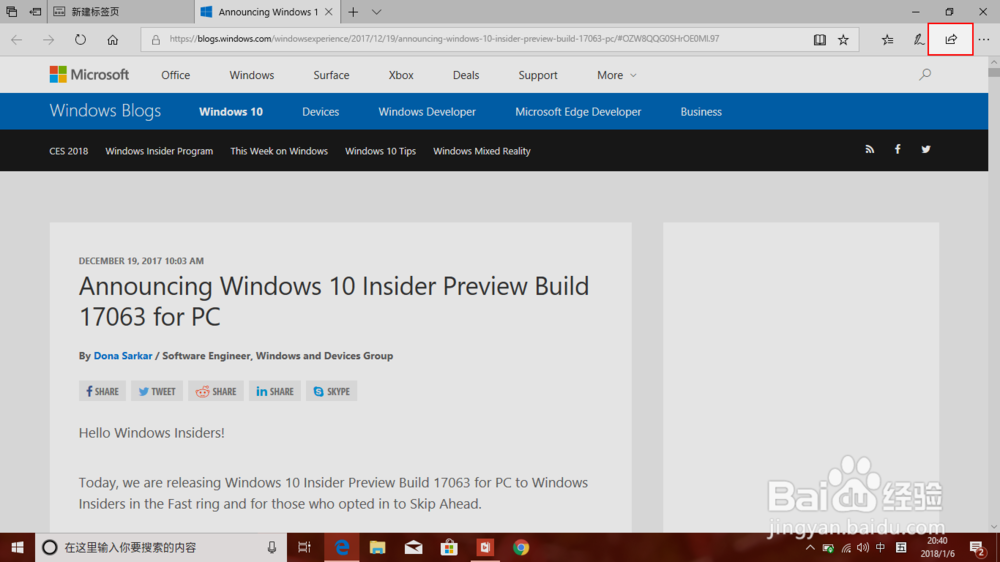Show hidden system tray icons

pyautogui.click(x=810, y=547)
